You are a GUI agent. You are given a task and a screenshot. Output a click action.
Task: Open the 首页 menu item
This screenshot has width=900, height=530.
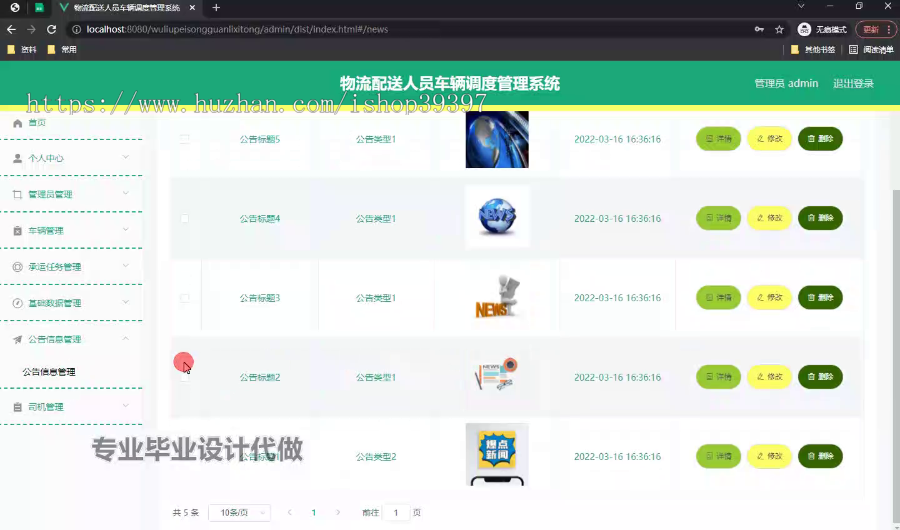point(37,123)
